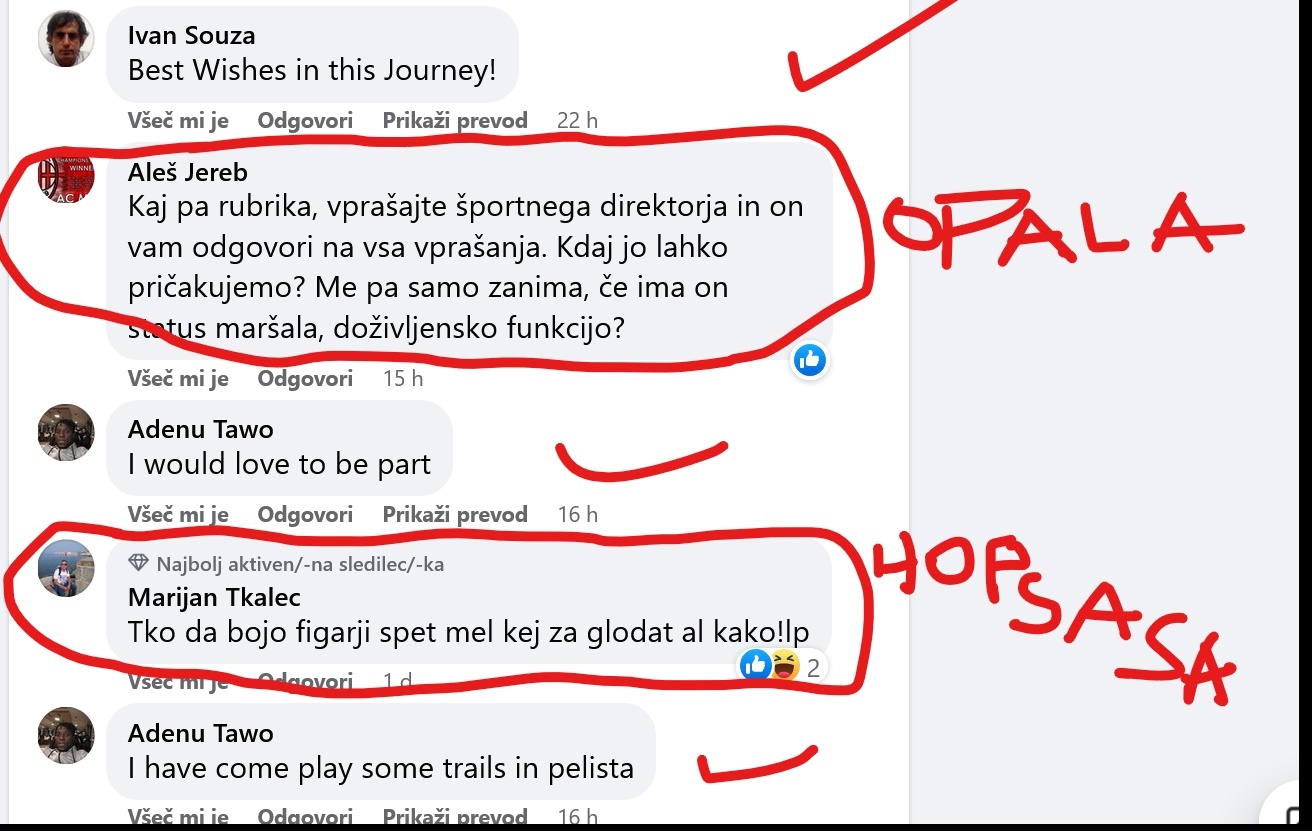Click diamond badge icon above Marijan Tkalec
1312x831 pixels.
click(x=138, y=564)
